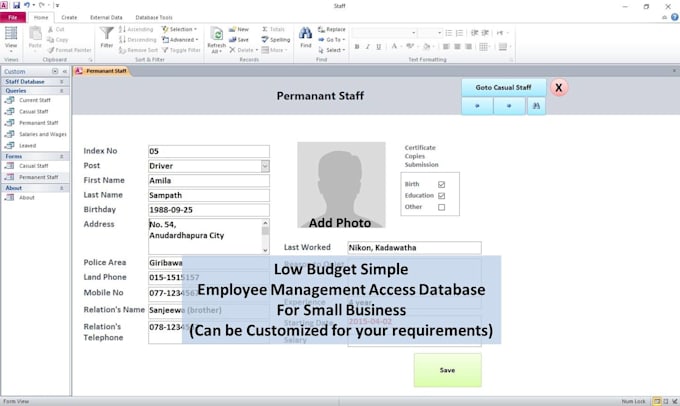This screenshot has height=406, width=680.
Task: Align text left in Text Formatting
Action: point(446,46)
